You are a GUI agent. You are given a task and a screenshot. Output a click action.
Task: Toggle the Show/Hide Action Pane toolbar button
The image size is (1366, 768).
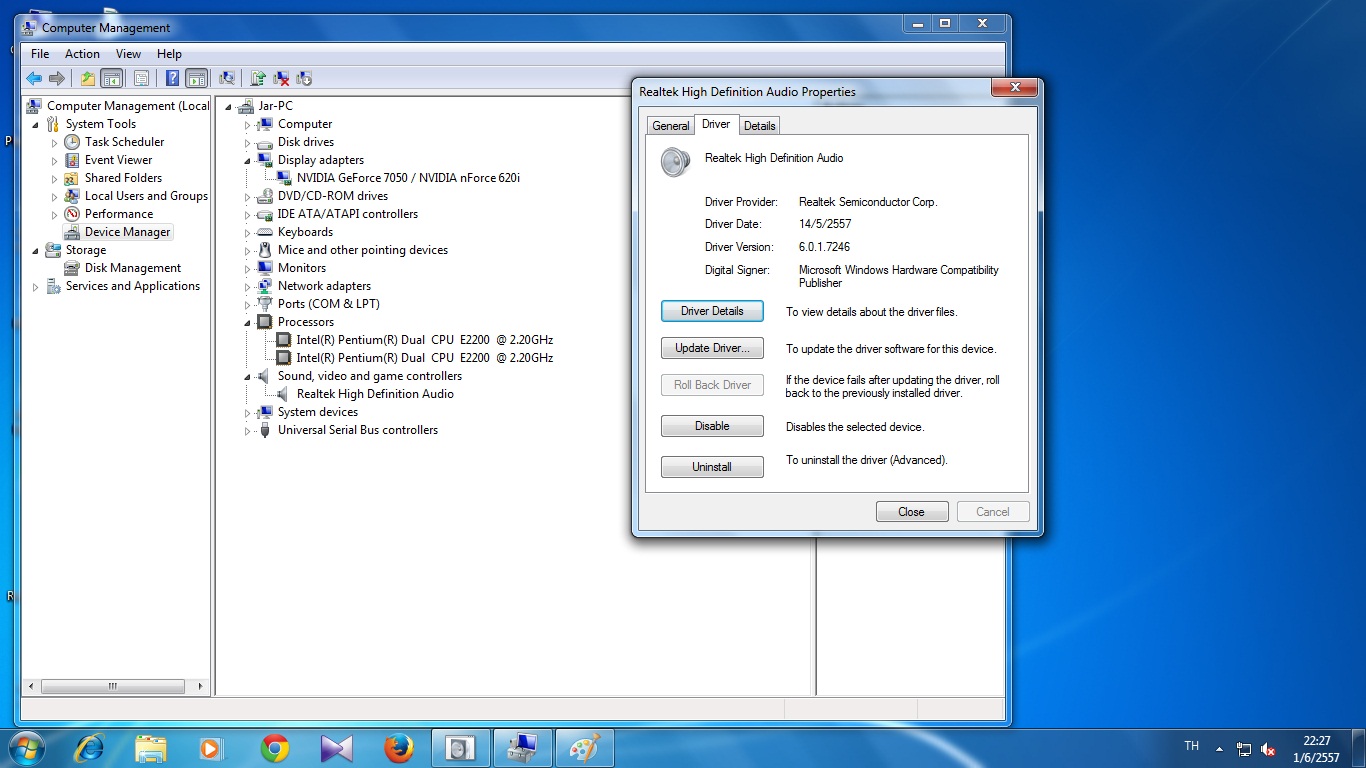pyautogui.click(x=196, y=78)
